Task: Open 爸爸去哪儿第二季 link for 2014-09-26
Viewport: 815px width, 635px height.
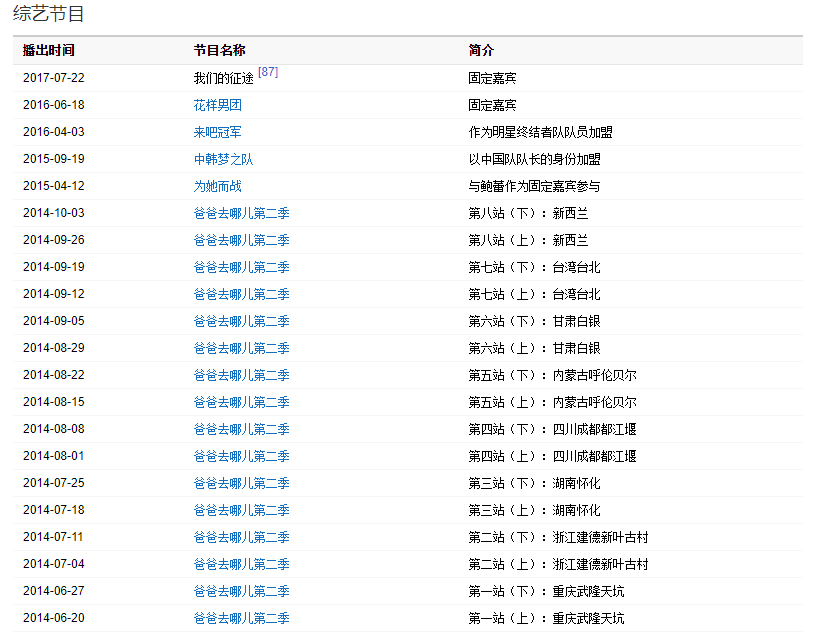Action: (241, 240)
